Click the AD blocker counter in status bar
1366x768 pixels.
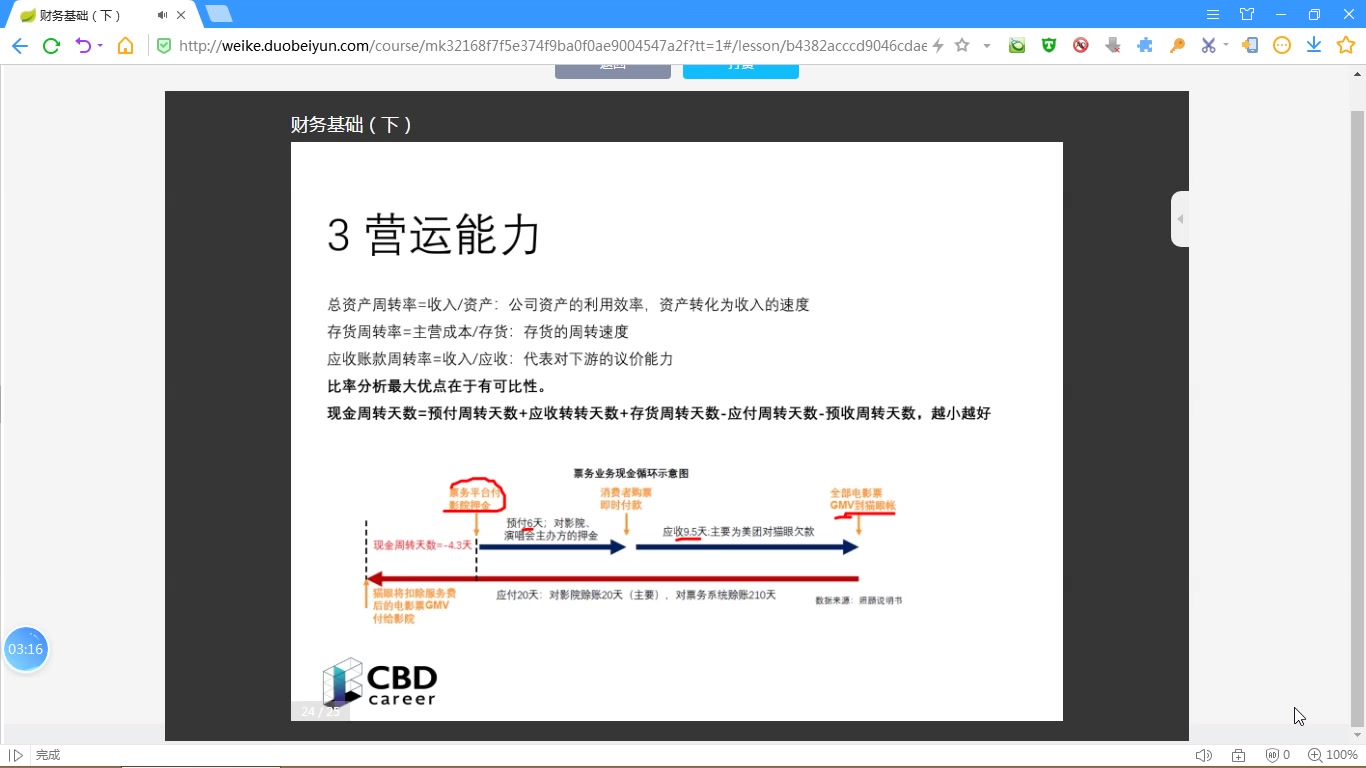[1278, 755]
